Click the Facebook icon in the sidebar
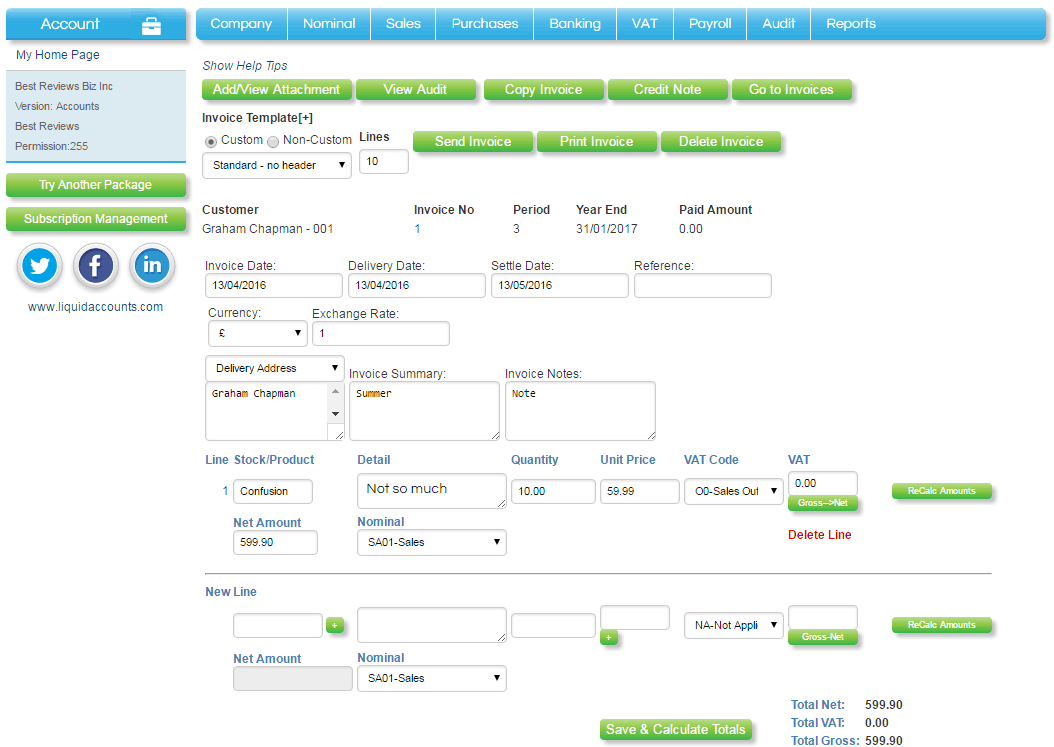Viewport: 1054px width, 747px height. click(95, 265)
